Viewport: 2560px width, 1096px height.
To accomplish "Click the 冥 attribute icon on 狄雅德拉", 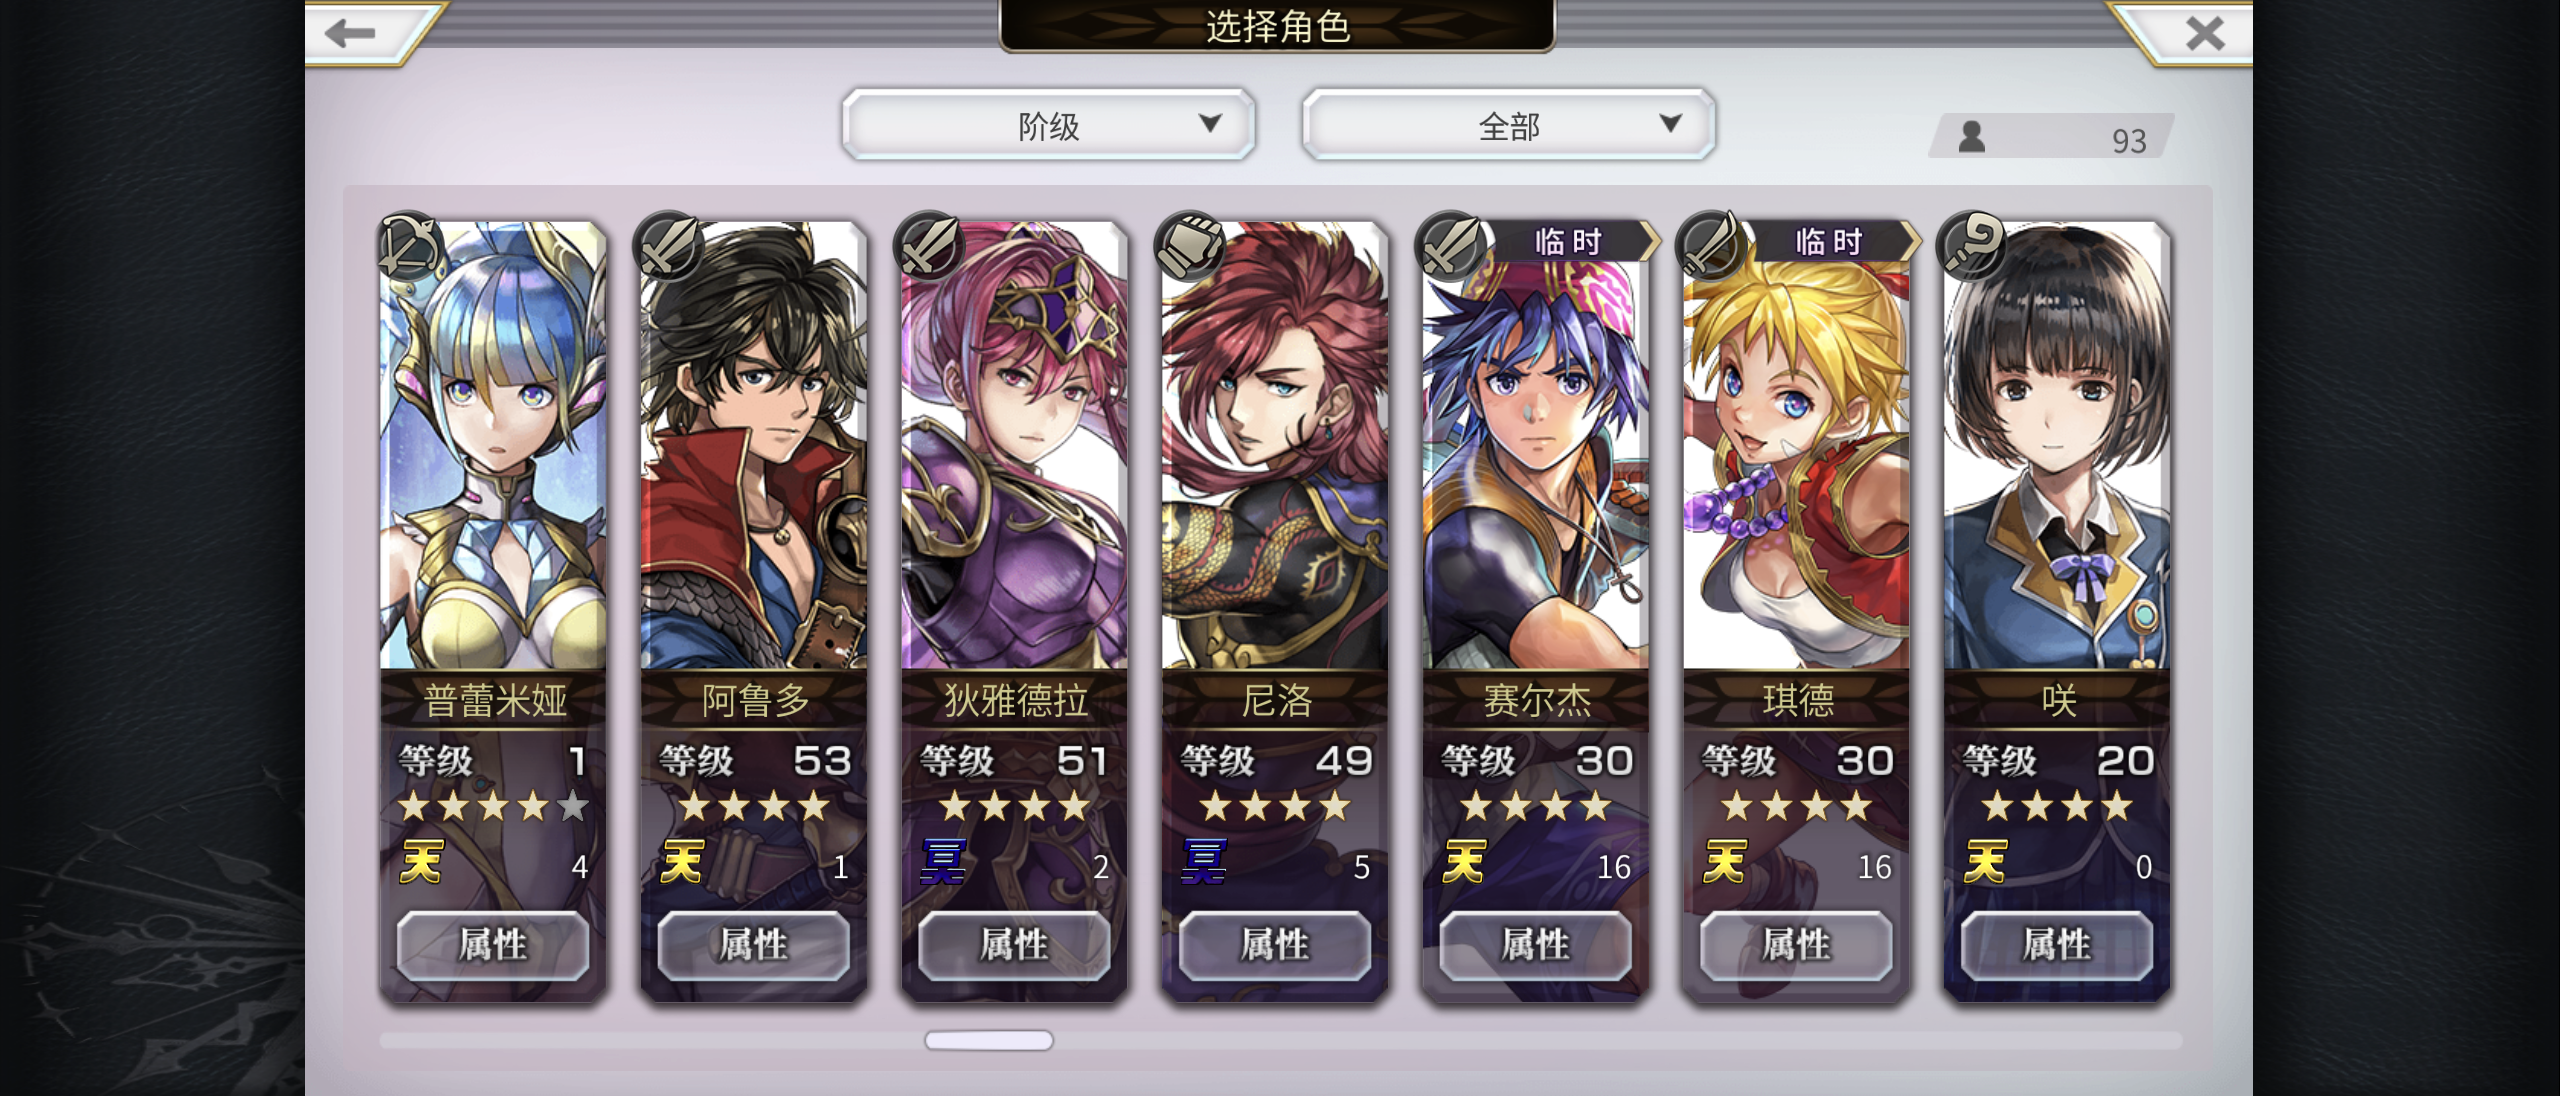I will point(943,862).
